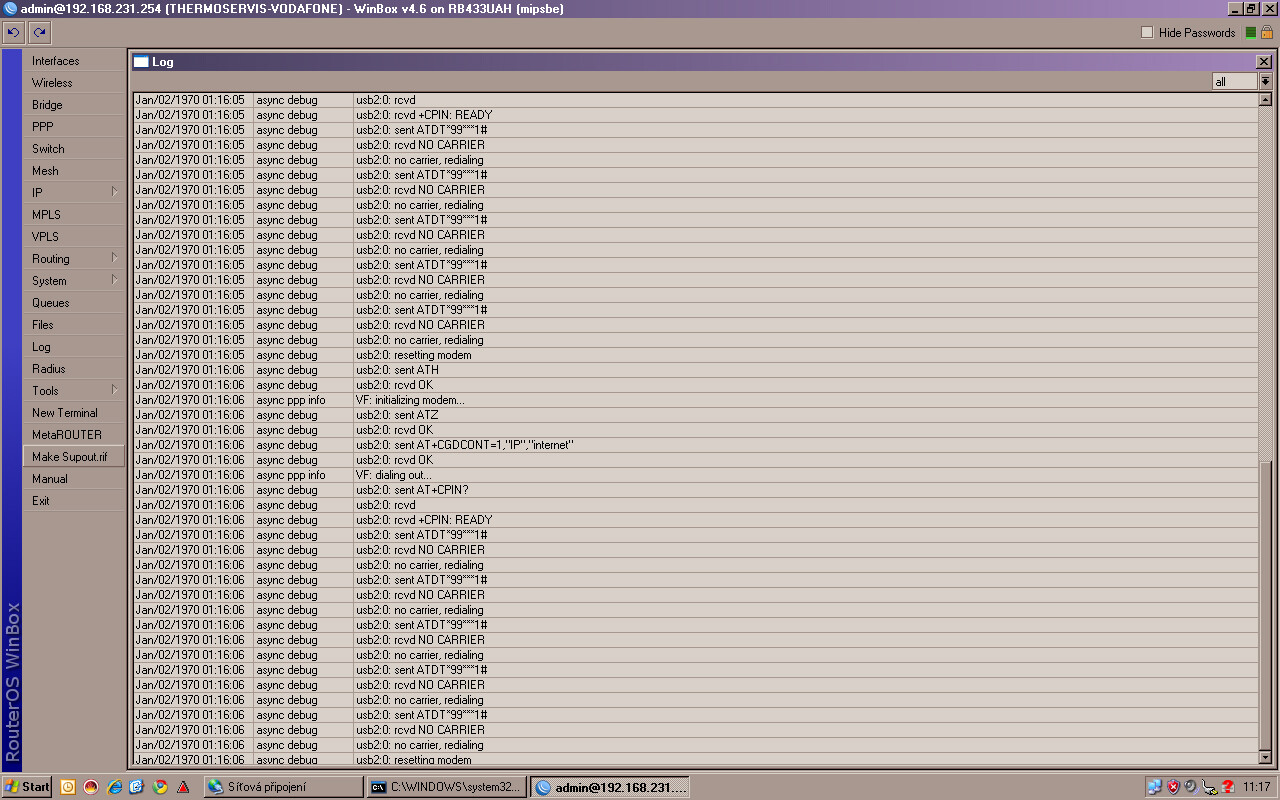Launch Internet Explorer from quick launch

(x=114, y=787)
